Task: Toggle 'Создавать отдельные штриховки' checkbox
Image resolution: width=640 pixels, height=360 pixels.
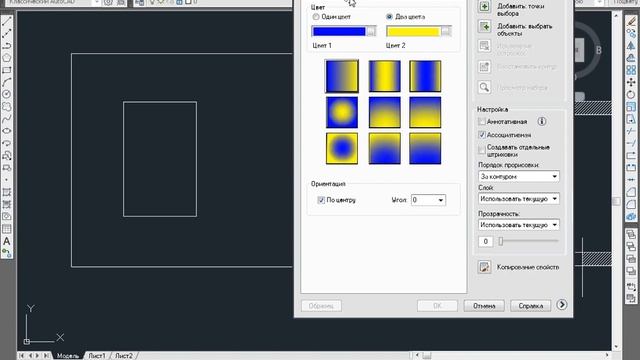Action: click(x=482, y=151)
